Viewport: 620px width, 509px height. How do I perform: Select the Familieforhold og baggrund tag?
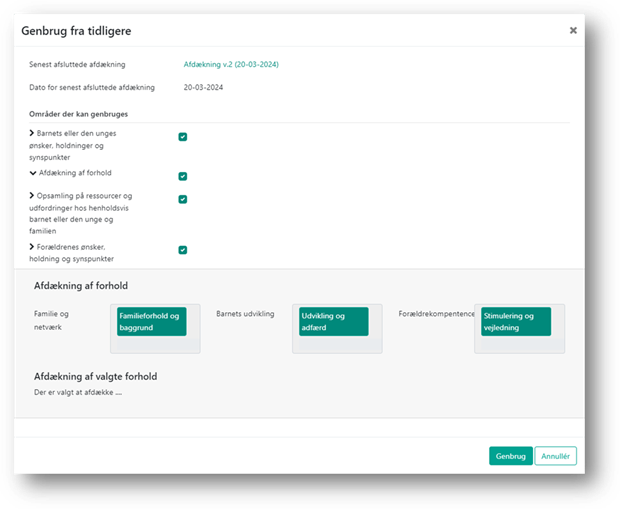coord(152,321)
